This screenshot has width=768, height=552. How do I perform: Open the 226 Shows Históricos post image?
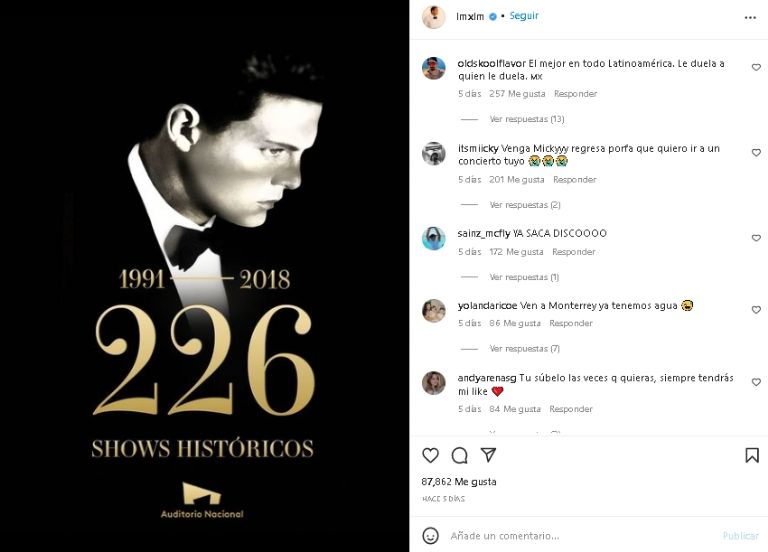204,276
